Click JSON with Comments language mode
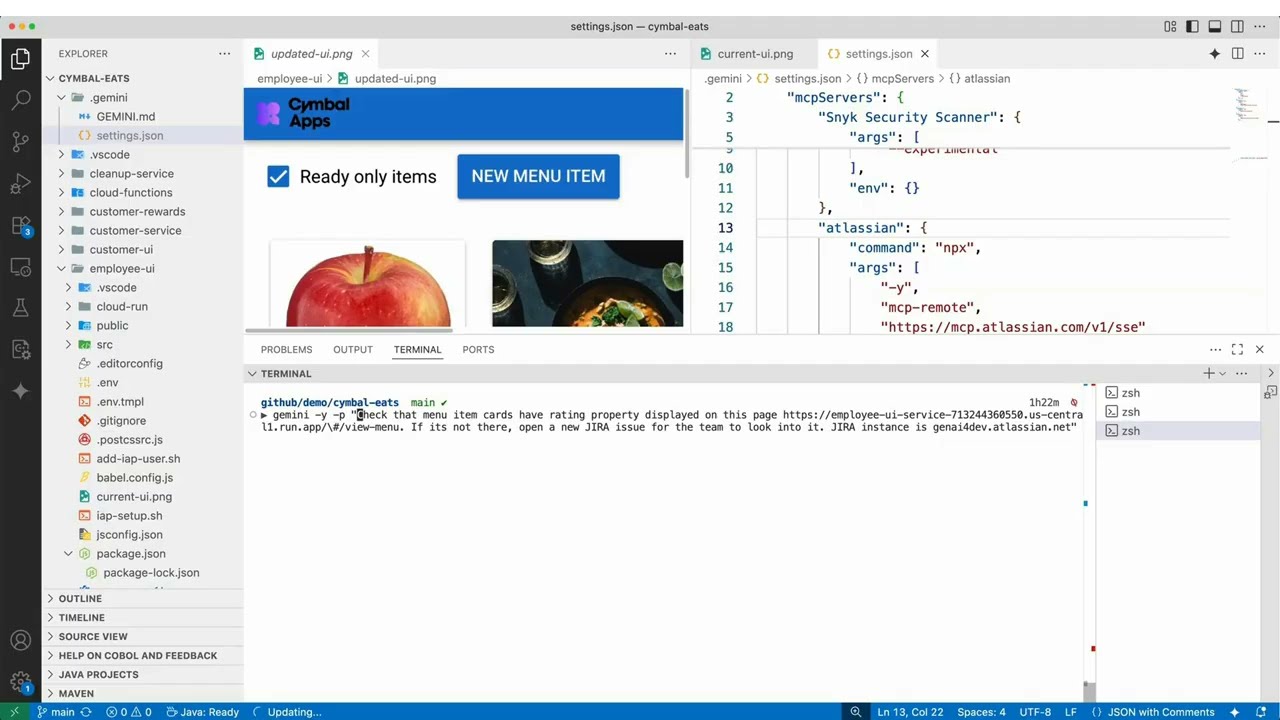Viewport: 1280px width, 720px height. [x=1161, y=712]
